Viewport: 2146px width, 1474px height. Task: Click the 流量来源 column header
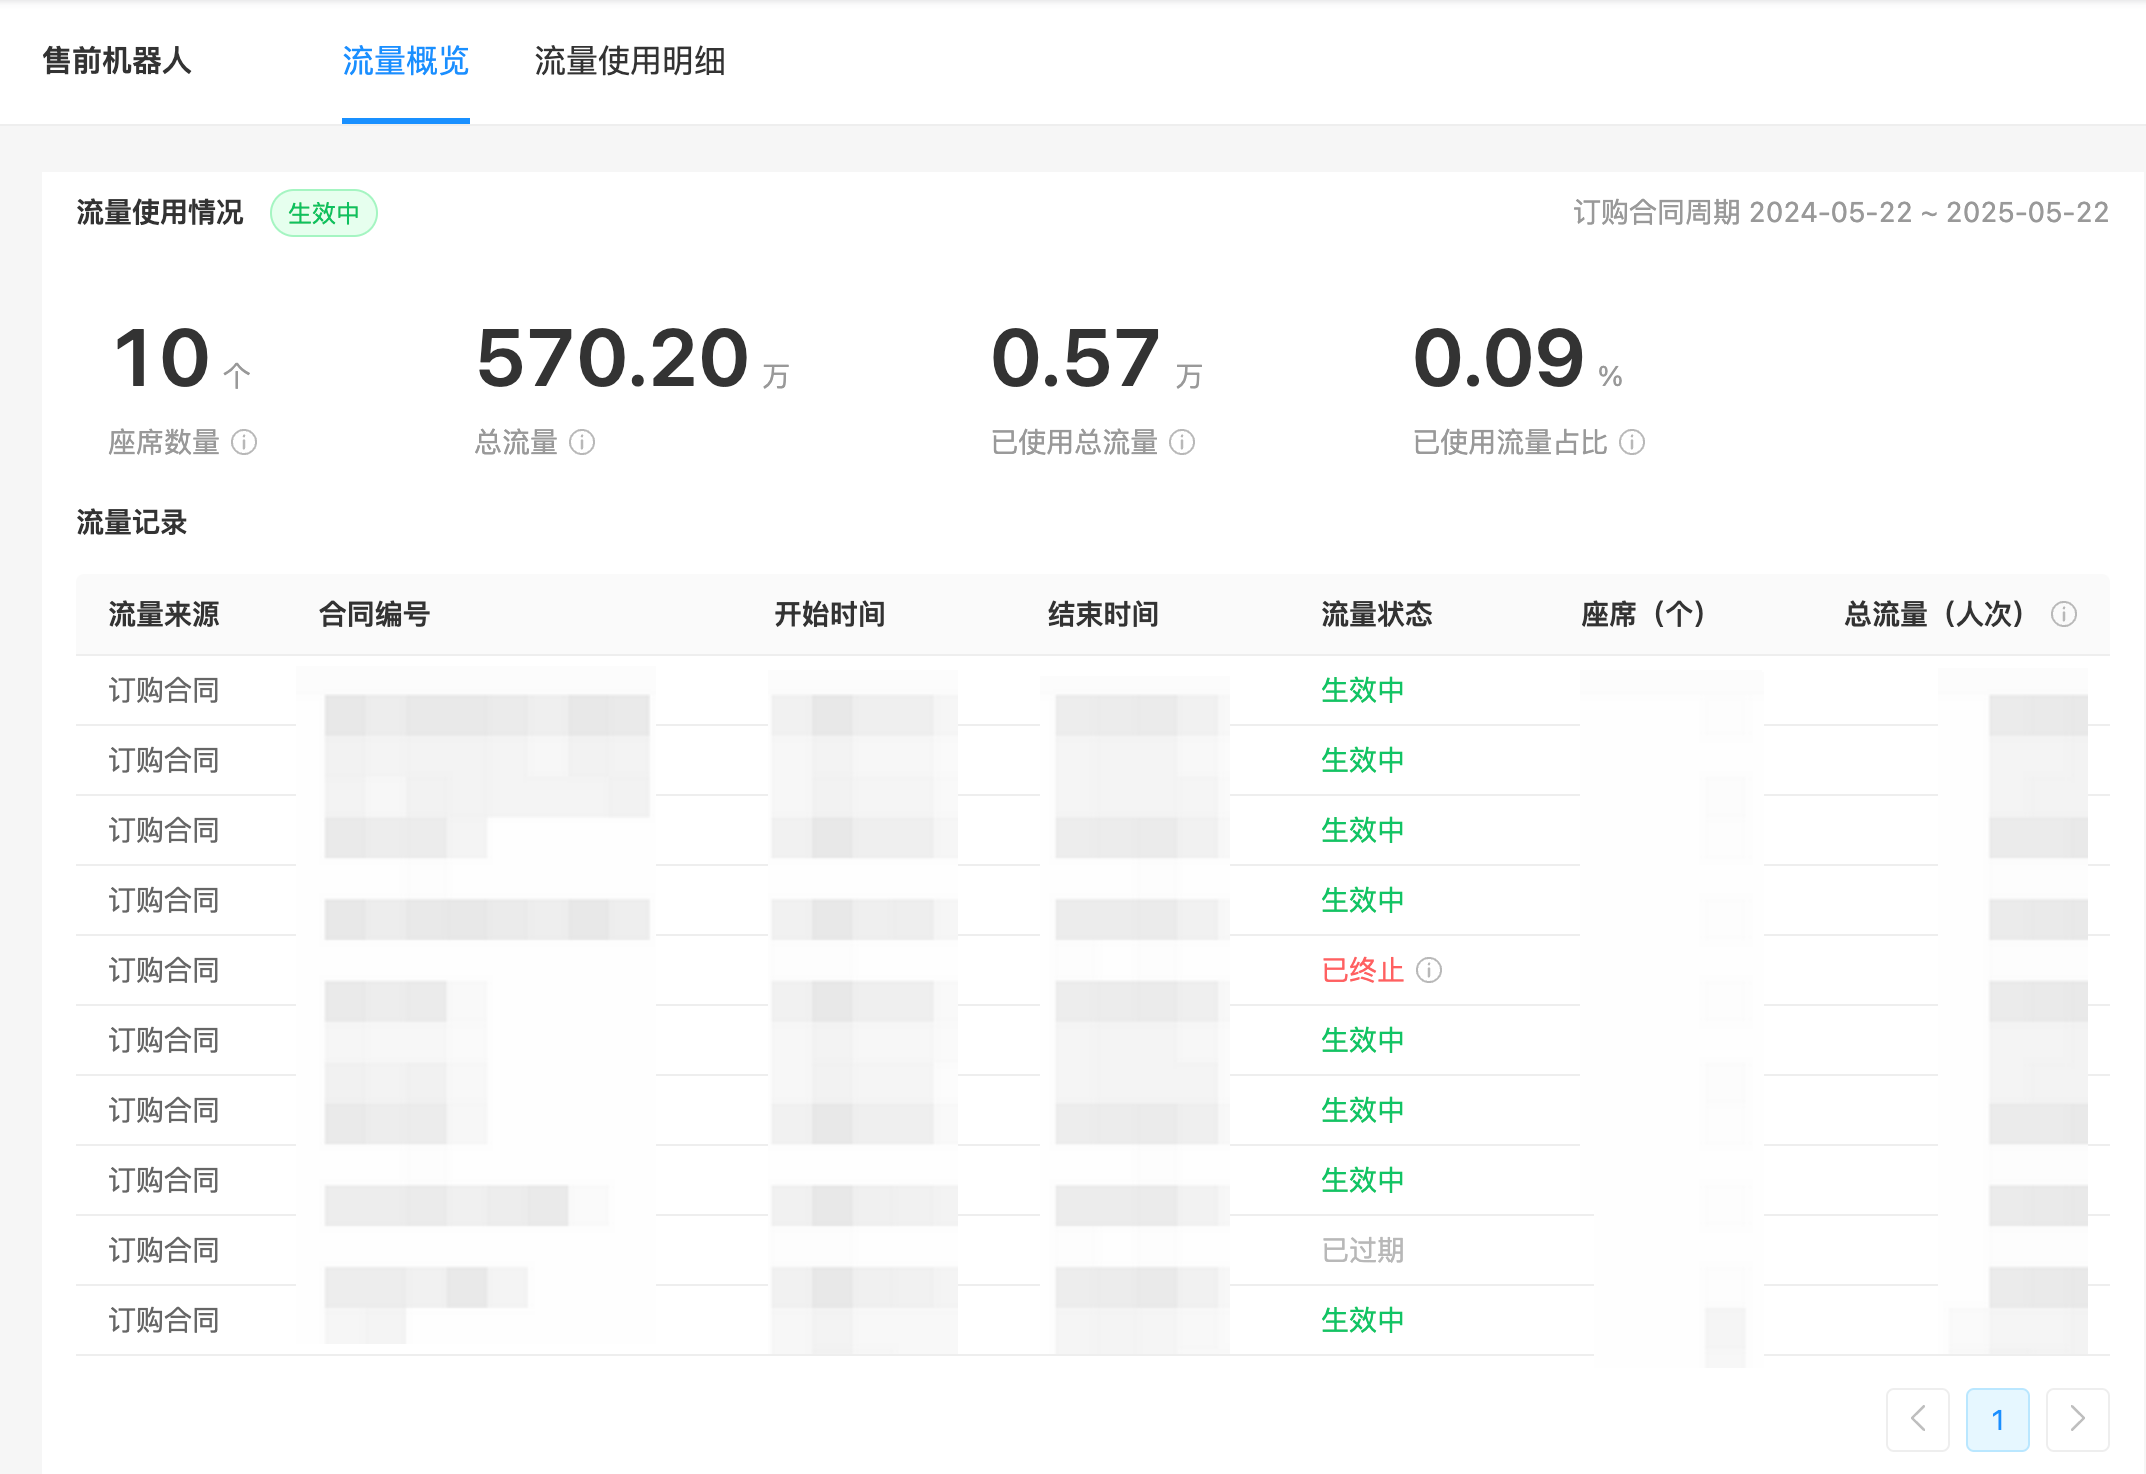(x=164, y=614)
